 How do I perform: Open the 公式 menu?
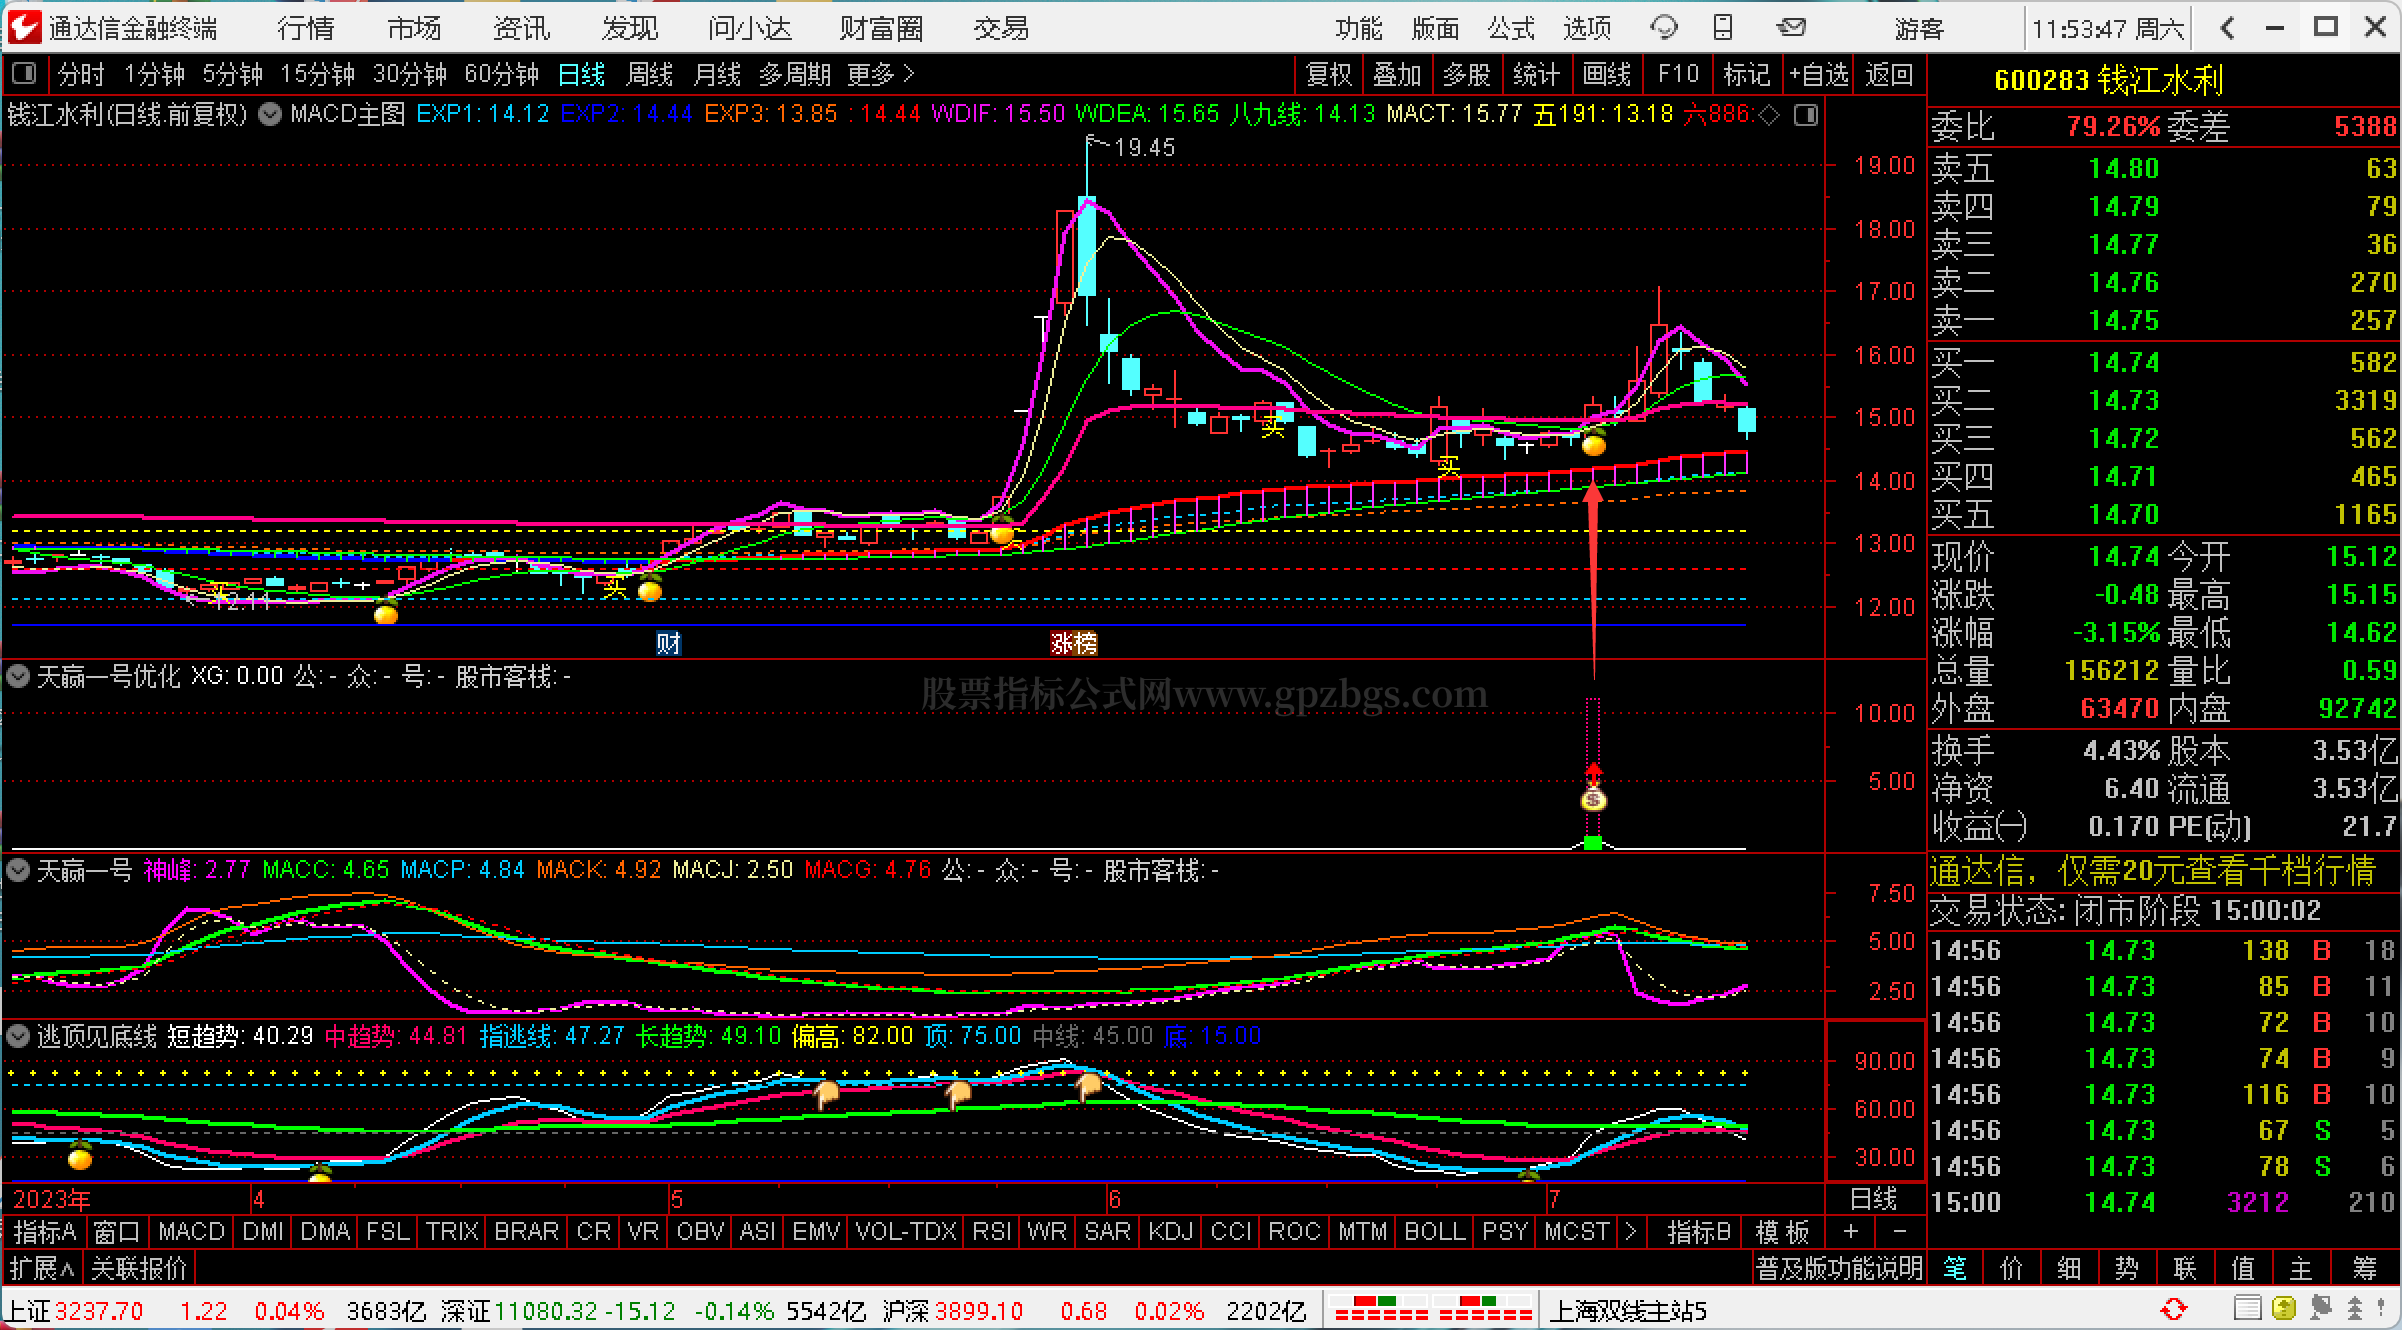(x=1511, y=28)
